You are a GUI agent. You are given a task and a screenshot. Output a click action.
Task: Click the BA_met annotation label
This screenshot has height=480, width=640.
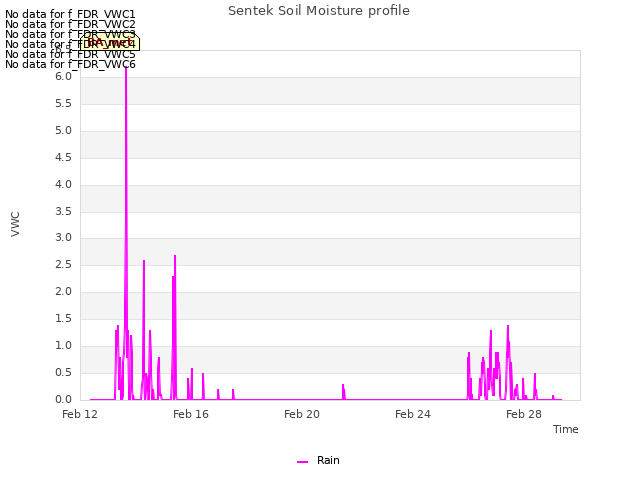pyautogui.click(x=109, y=42)
